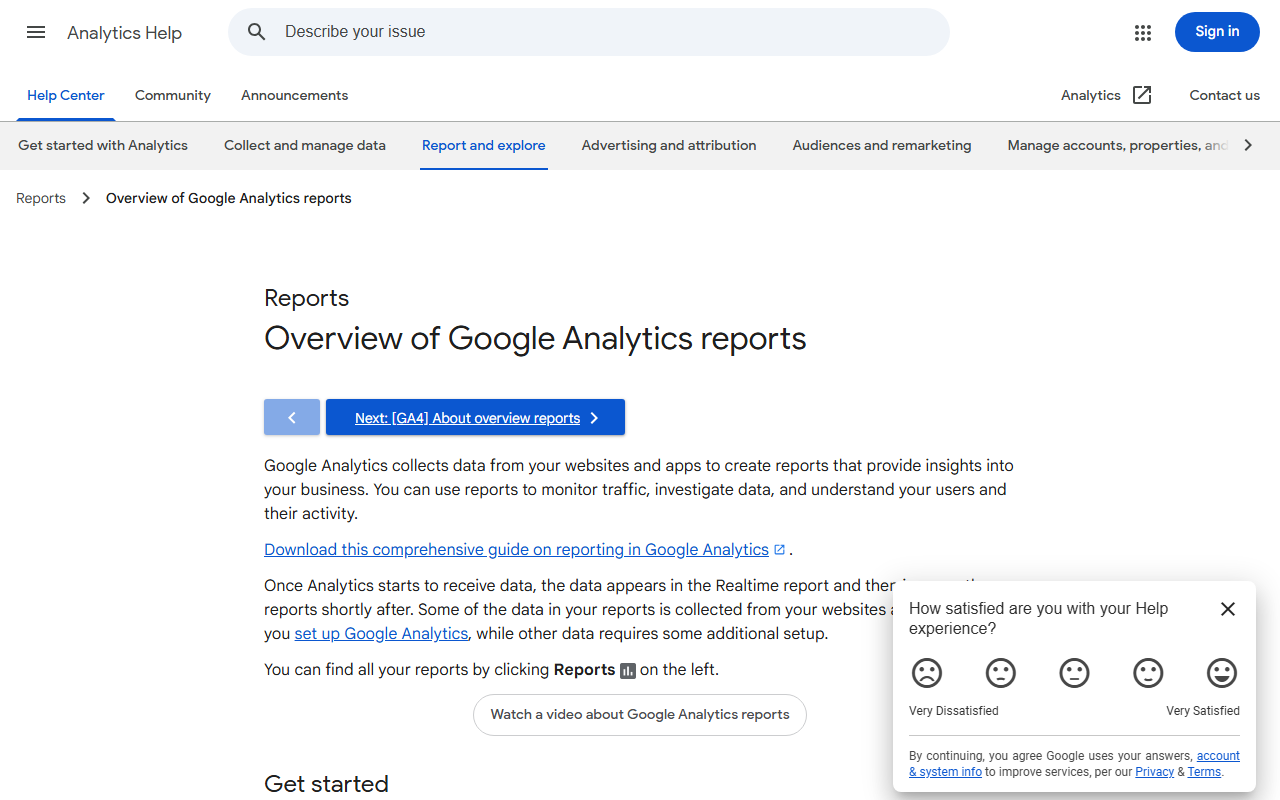Select the slightly dissatisfied face
The image size is (1280, 800).
(1001, 673)
